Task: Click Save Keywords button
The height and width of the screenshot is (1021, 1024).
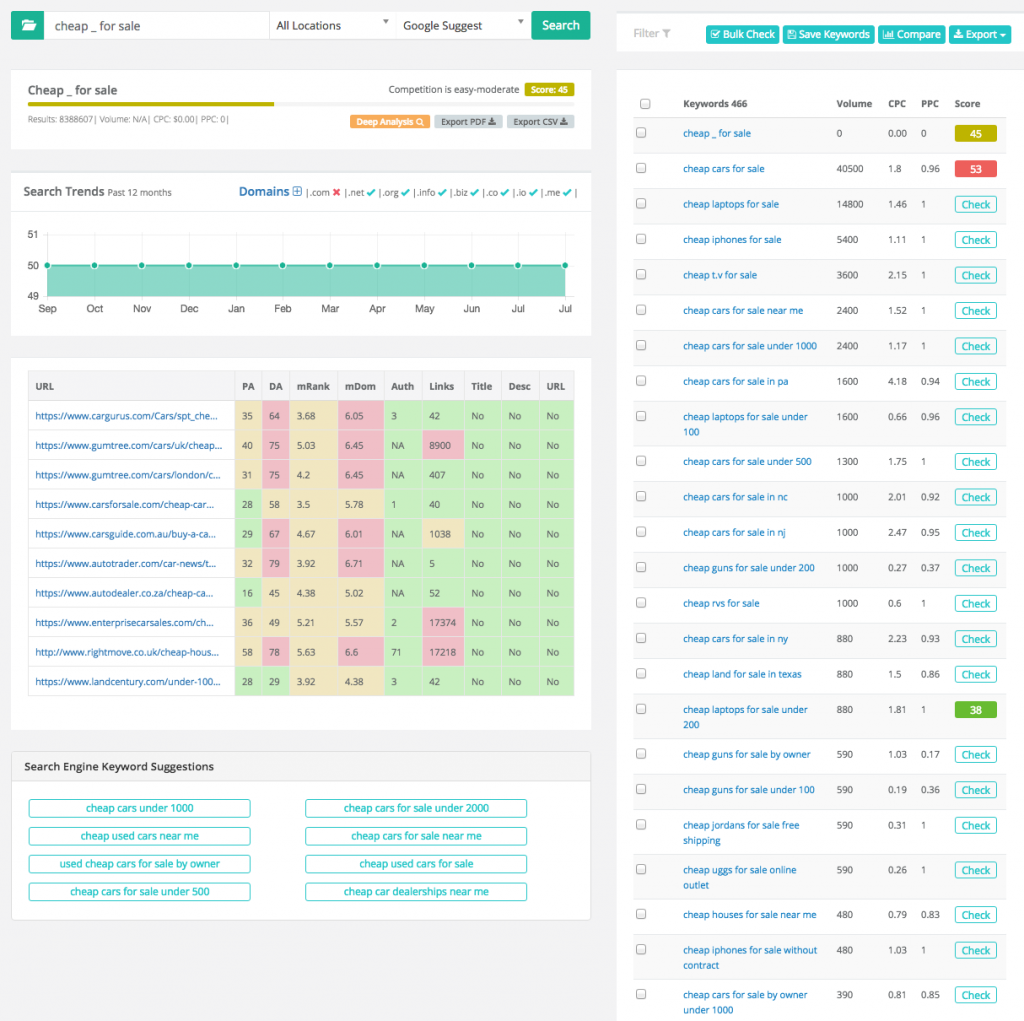Action: pos(828,34)
